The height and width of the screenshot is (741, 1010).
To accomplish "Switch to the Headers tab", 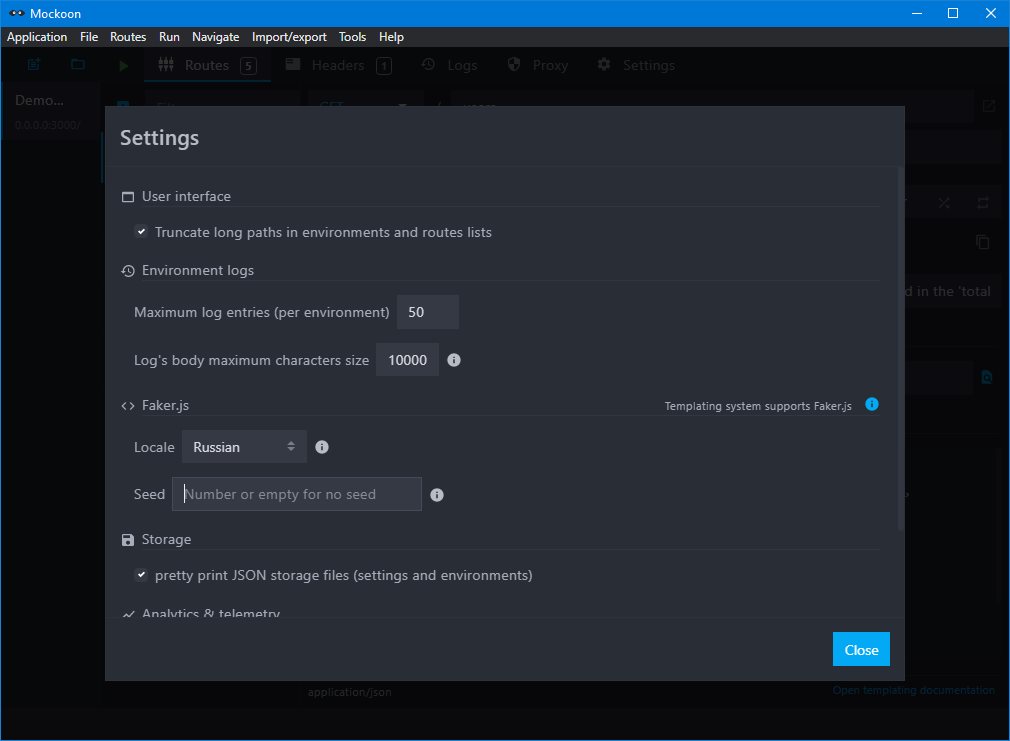I will [x=338, y=65].
